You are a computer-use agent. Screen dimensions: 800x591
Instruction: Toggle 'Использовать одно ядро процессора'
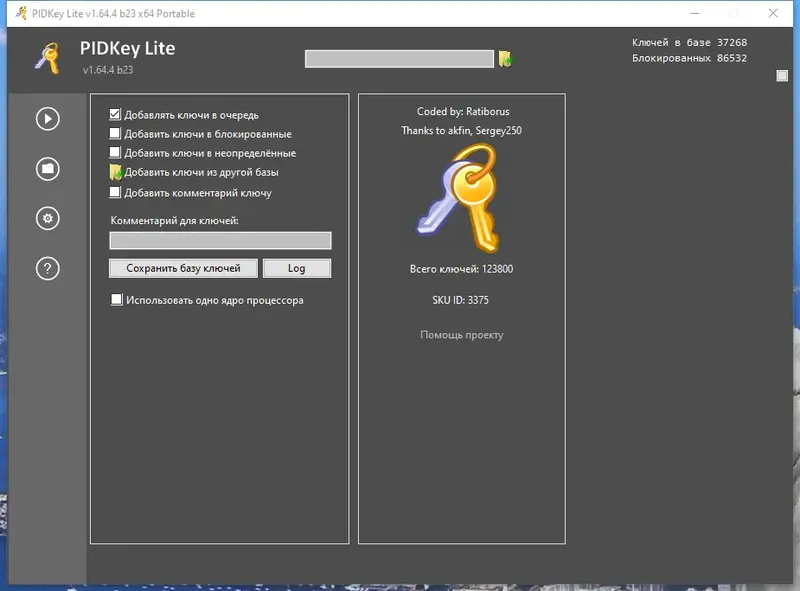coord(117,300)
